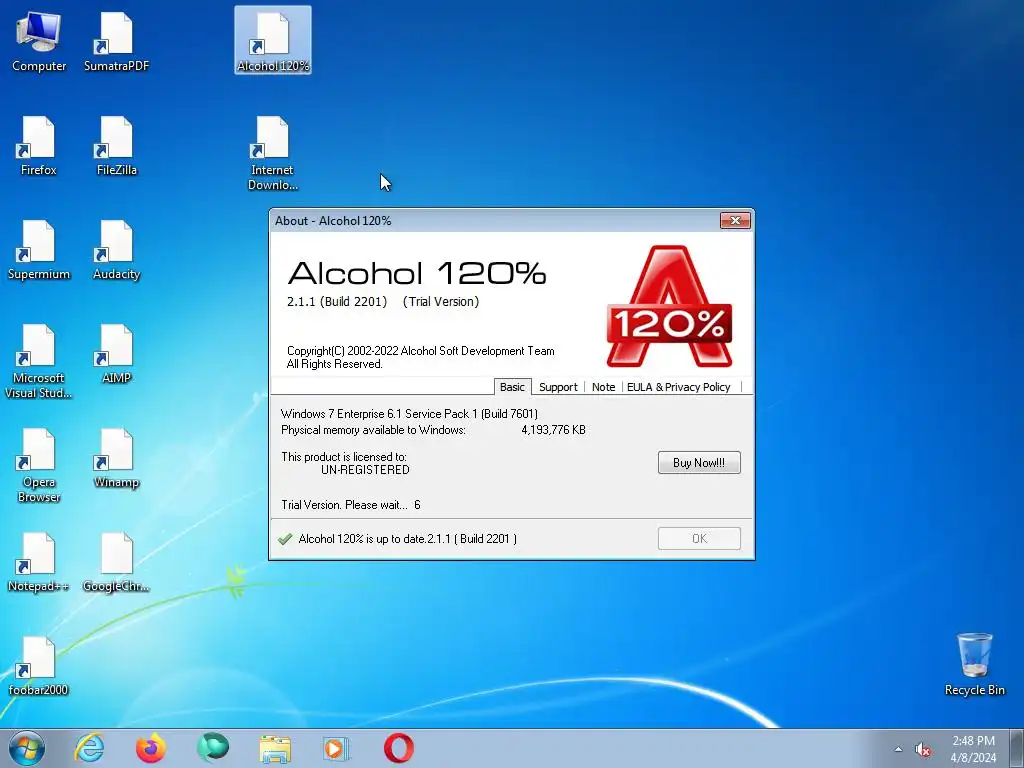Select the Microsoft Visual Studio shortcut
Image resolution: width=1024 pixels, height=768 pixels.
pos(39,362)
